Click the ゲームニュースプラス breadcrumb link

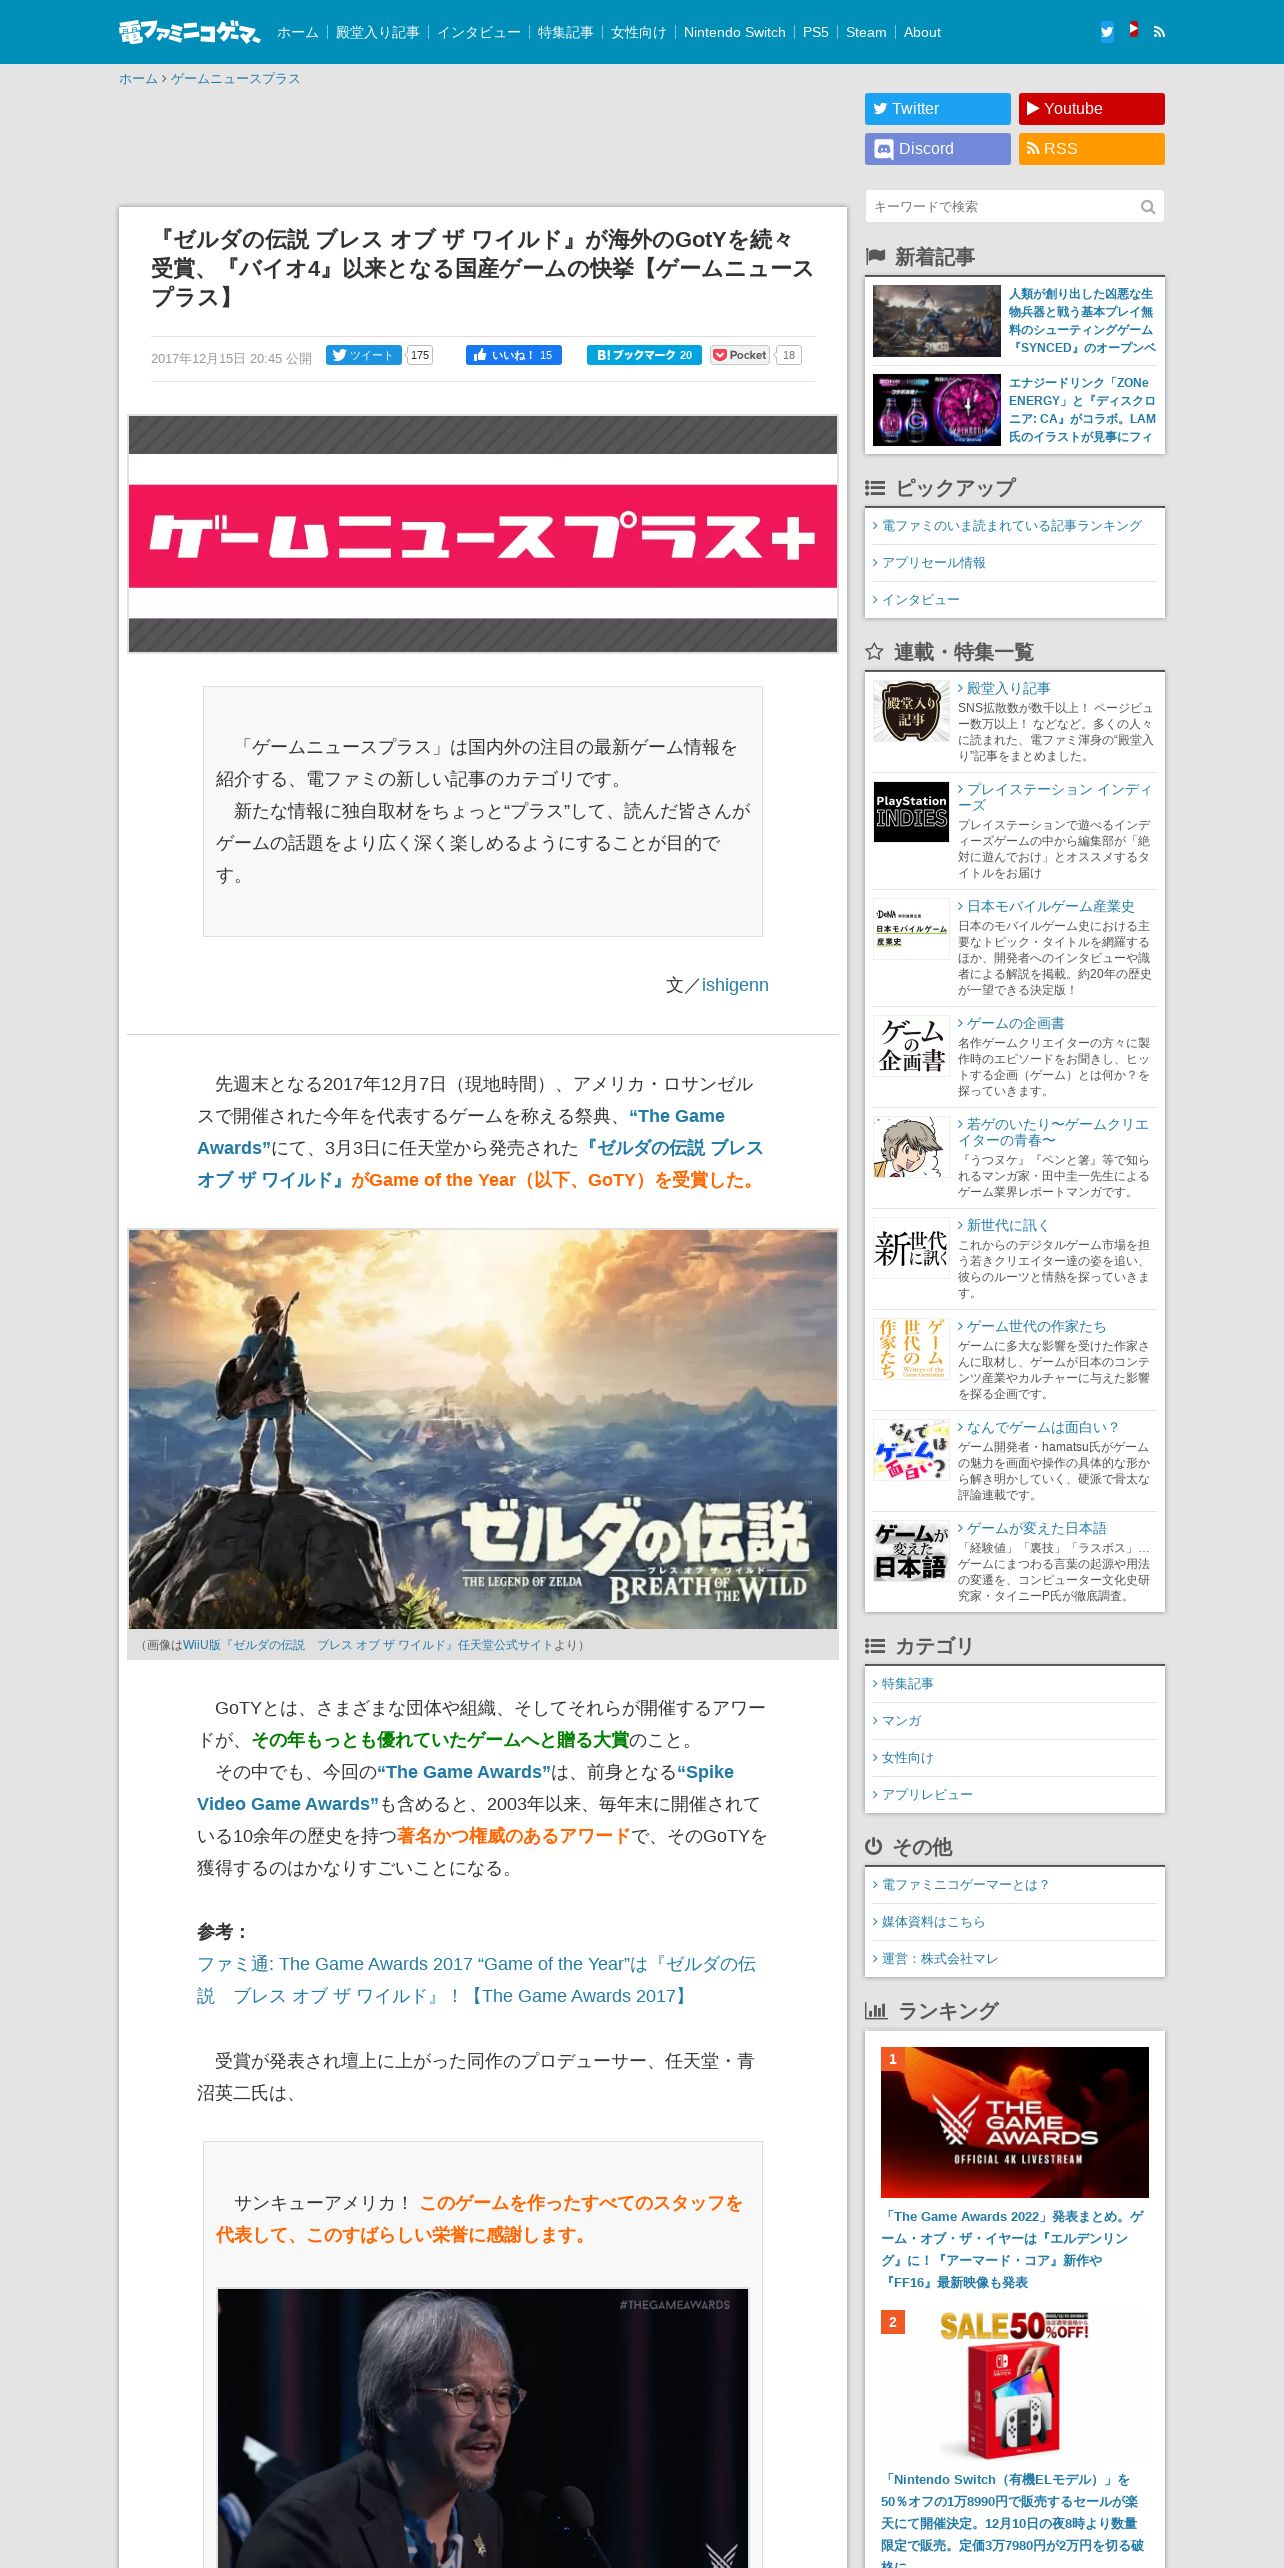pyautogui.click(x=236, y=79)
